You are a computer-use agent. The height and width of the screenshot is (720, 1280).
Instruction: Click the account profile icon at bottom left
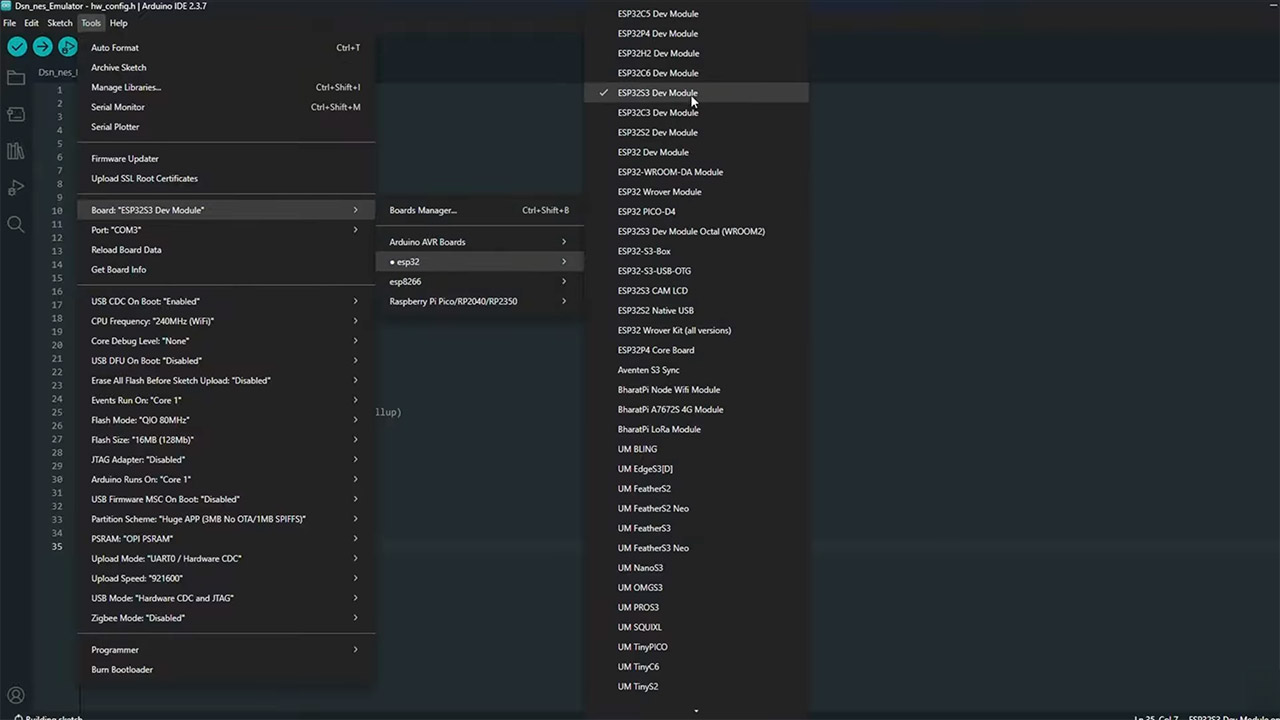[x=15, y=695]
